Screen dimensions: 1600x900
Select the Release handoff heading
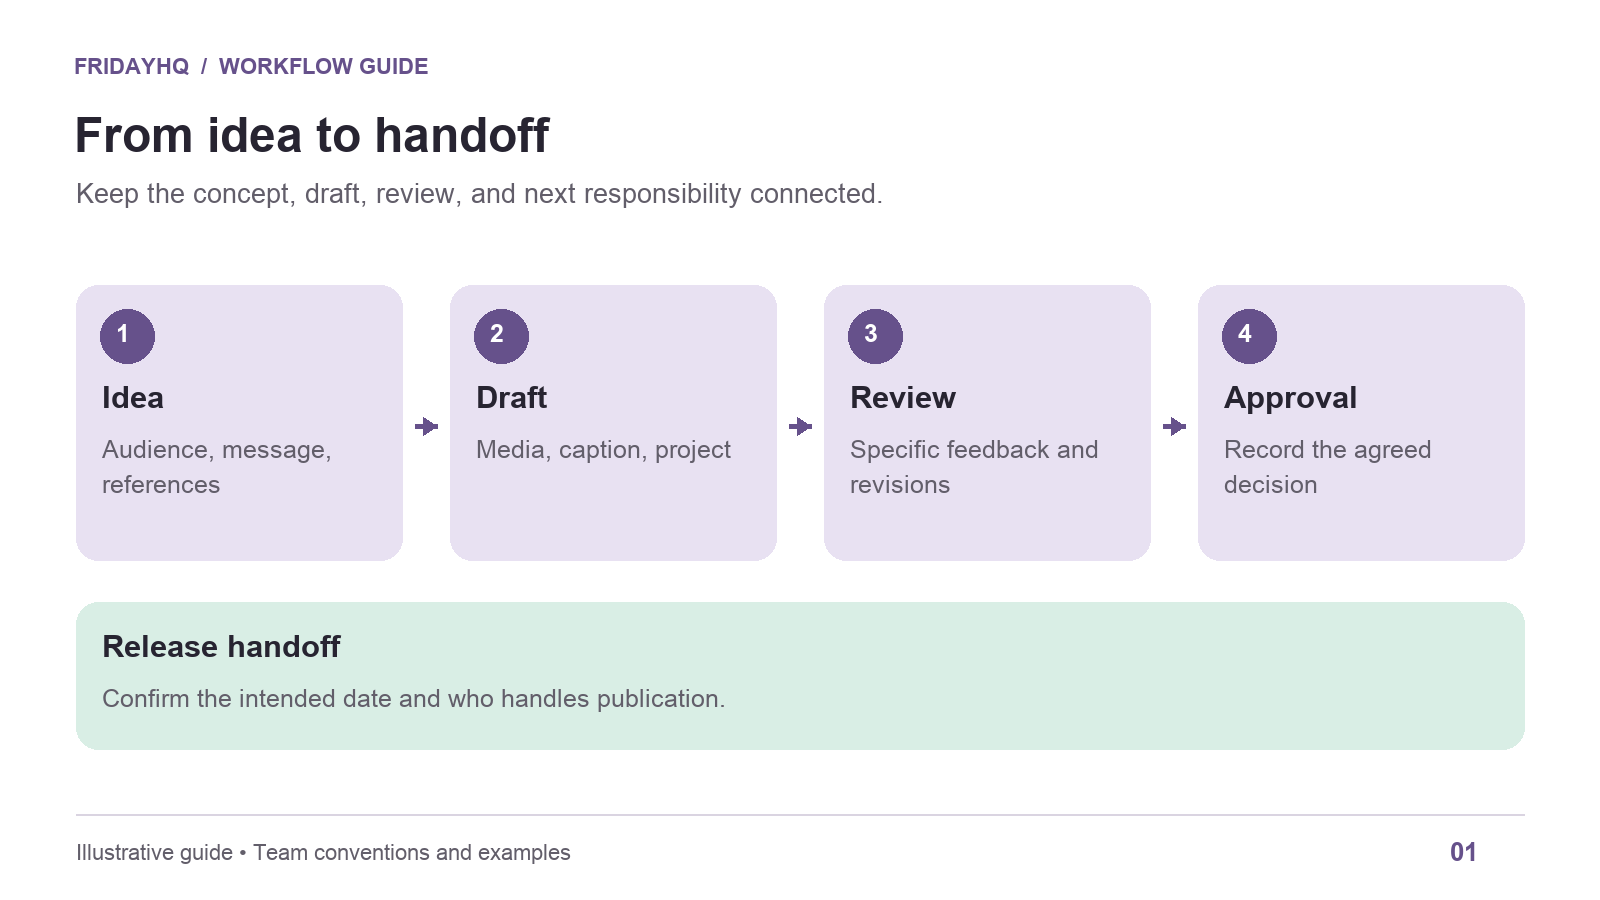[x=221, y=647]
